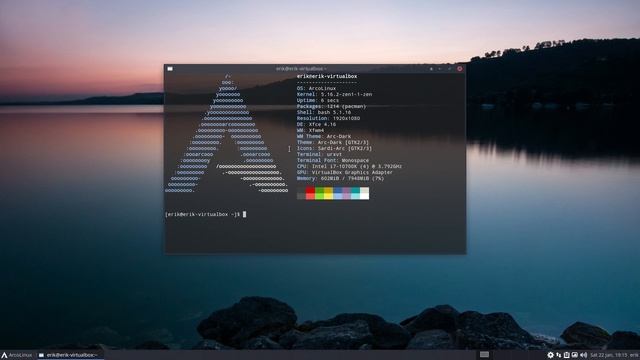Image resolution: width=640 pixels, height=360 pixels.
Task: Click the 'Theme: Arc-Dark [GTK2/3]' line
Action: pos(333,142)
